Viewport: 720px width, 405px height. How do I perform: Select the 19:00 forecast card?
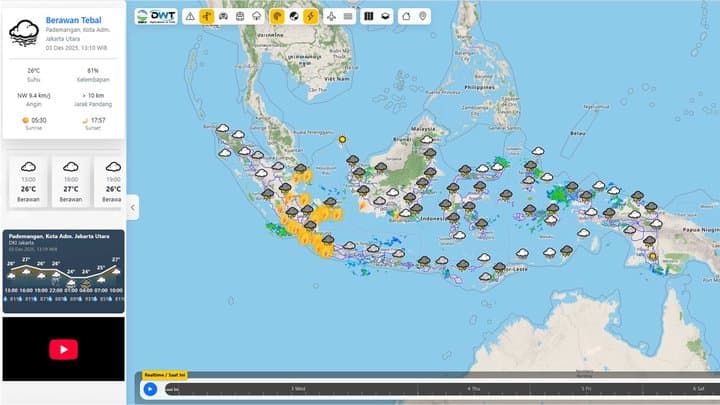point(109,182)
